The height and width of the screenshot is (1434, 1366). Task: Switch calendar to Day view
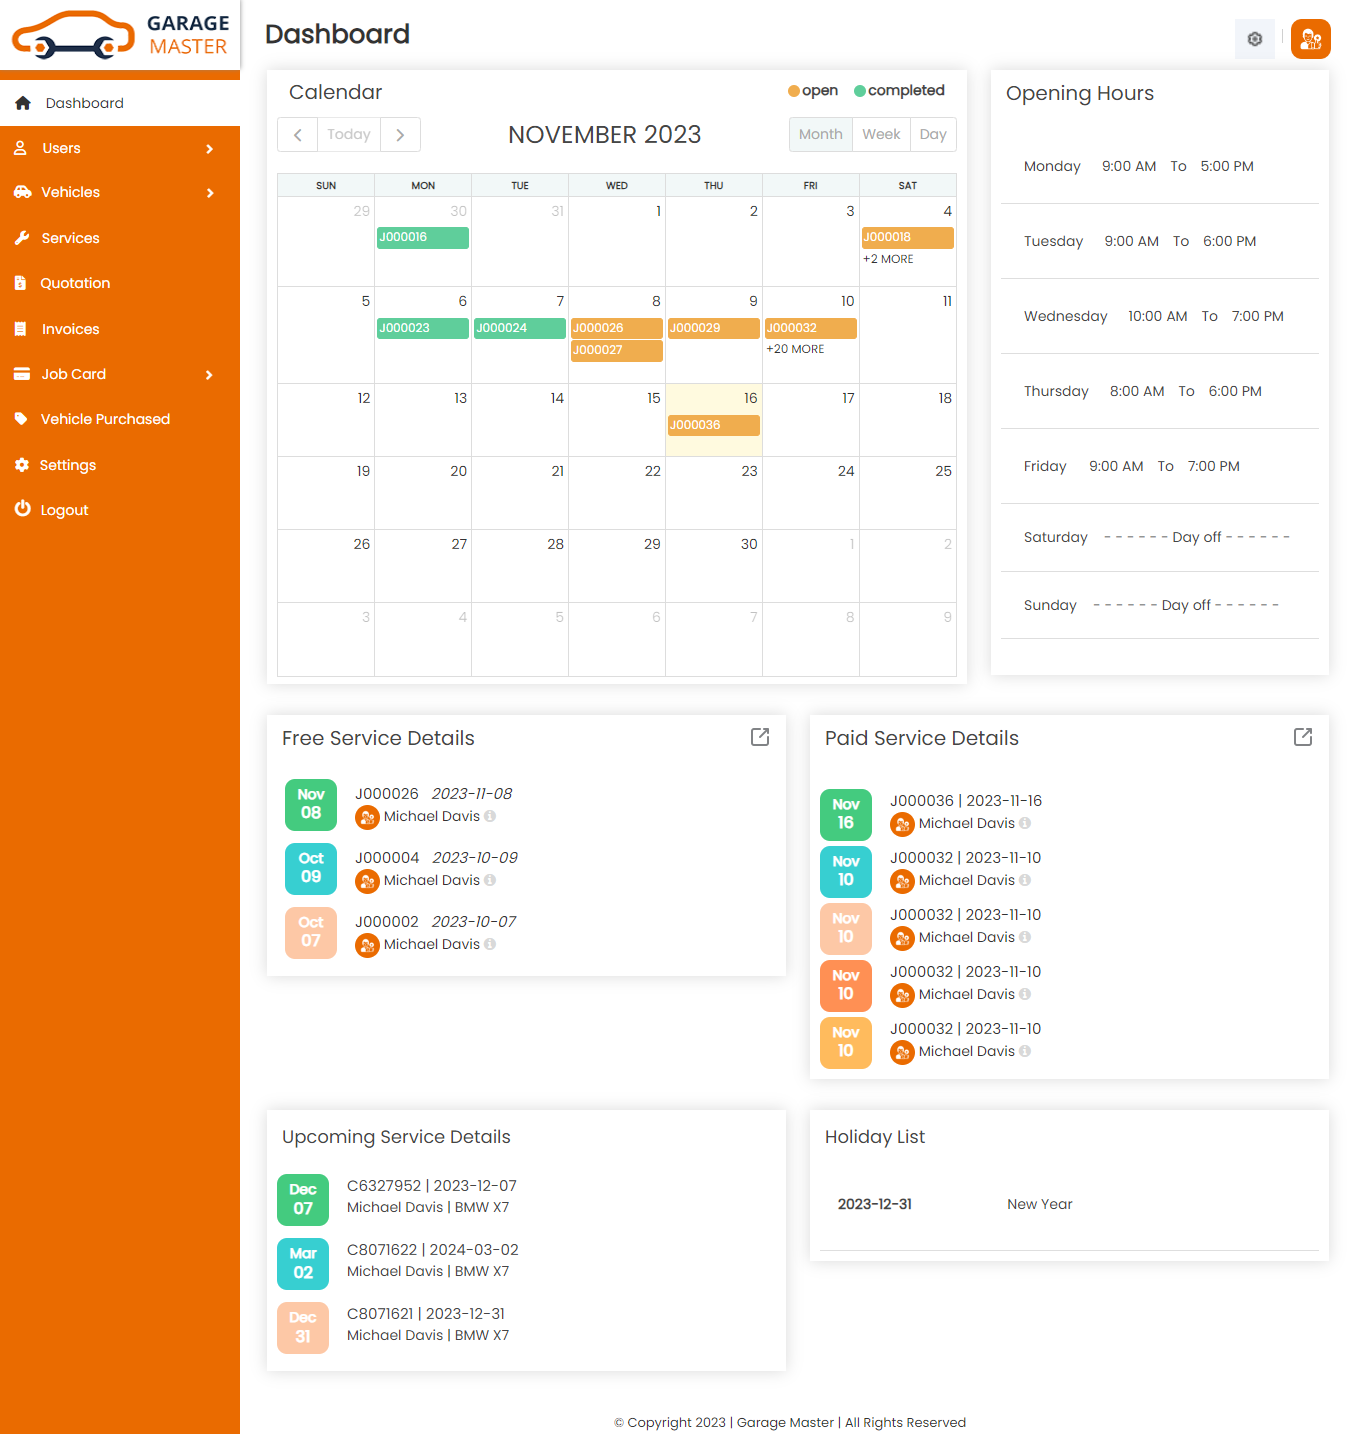pyautogui.click(x=932, y=134)
